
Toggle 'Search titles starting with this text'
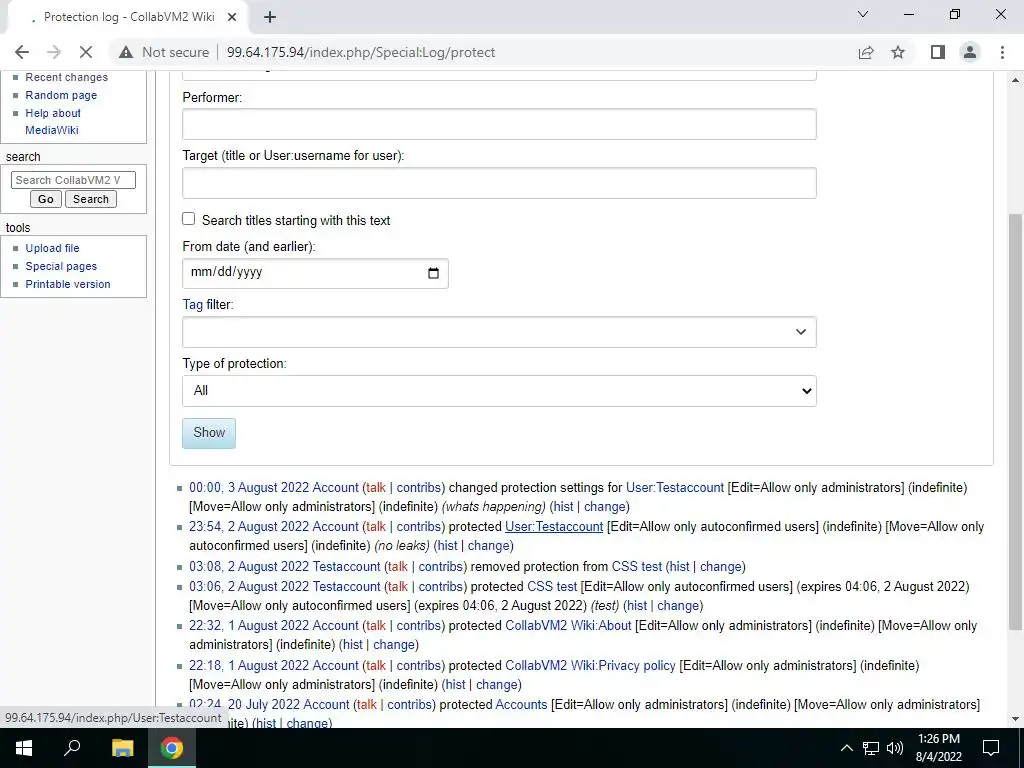(189, 219)
